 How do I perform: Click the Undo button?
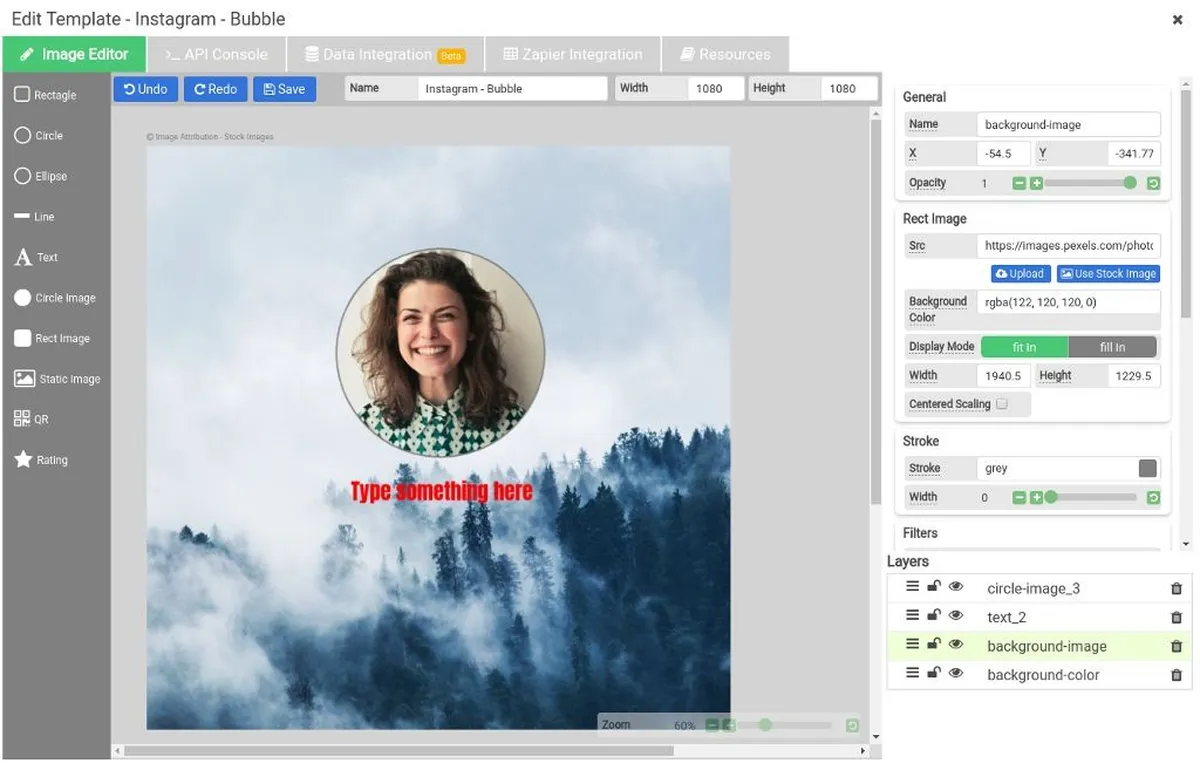pyautogui.click(x=146, y=89)
